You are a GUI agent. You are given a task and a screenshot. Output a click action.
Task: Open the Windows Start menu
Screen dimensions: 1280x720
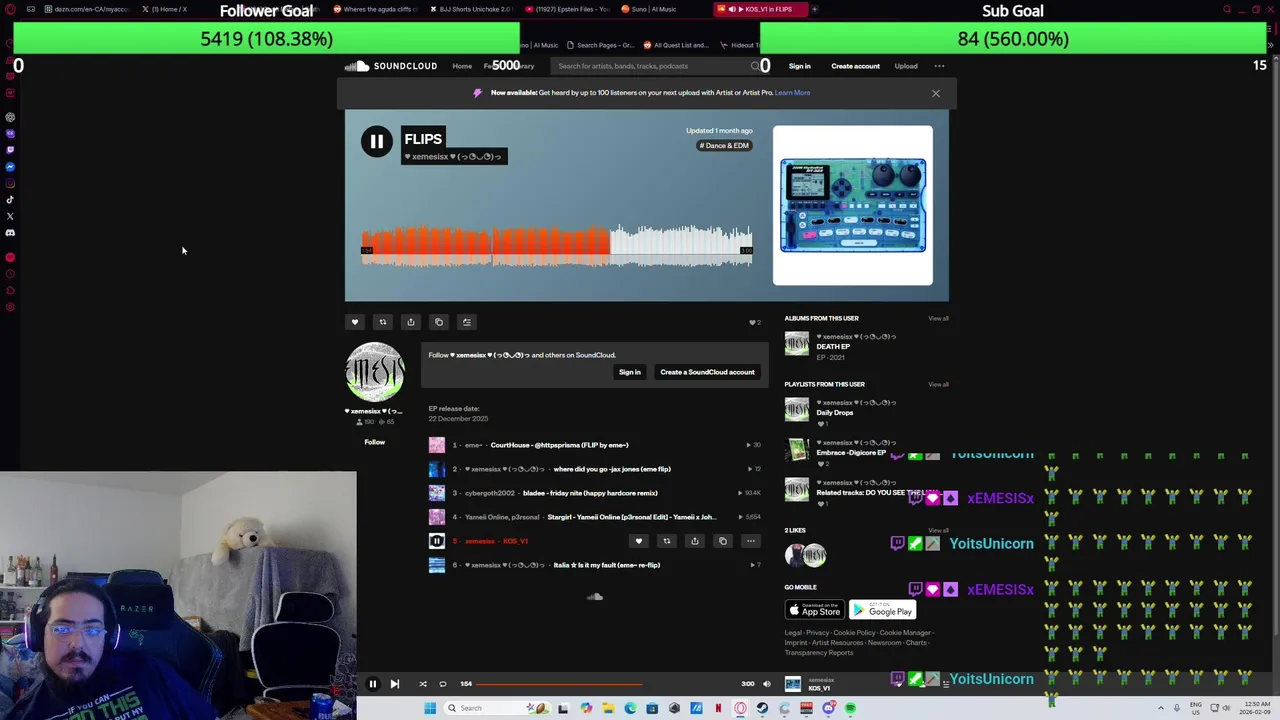pyautogui.click(x=430, y=708)
